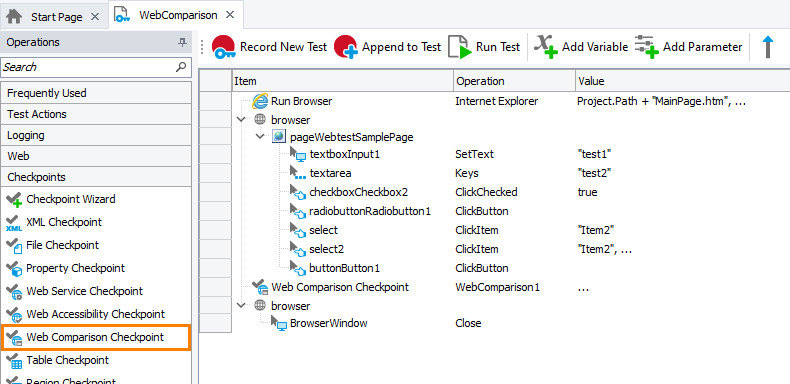
Task: Click the Add Variable icon
Action: point(546,47)
